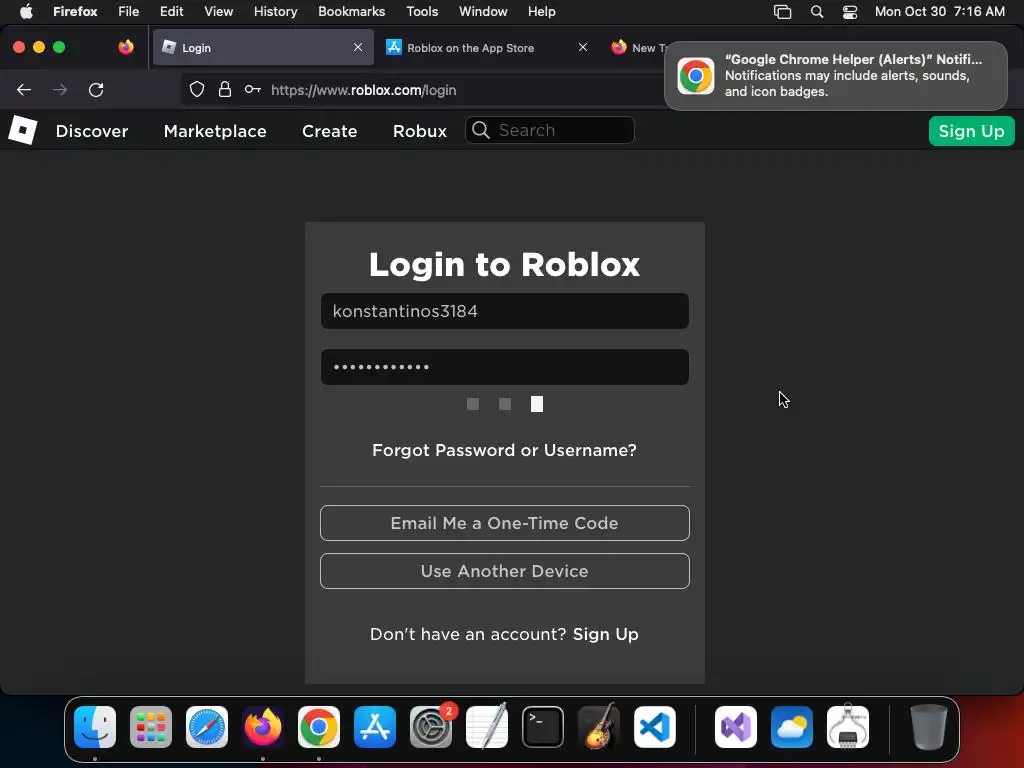Image resolution: width=1024 pixels, height=768 pixels.
Task: Open the Firefox application menu
Action: point(75,12)
